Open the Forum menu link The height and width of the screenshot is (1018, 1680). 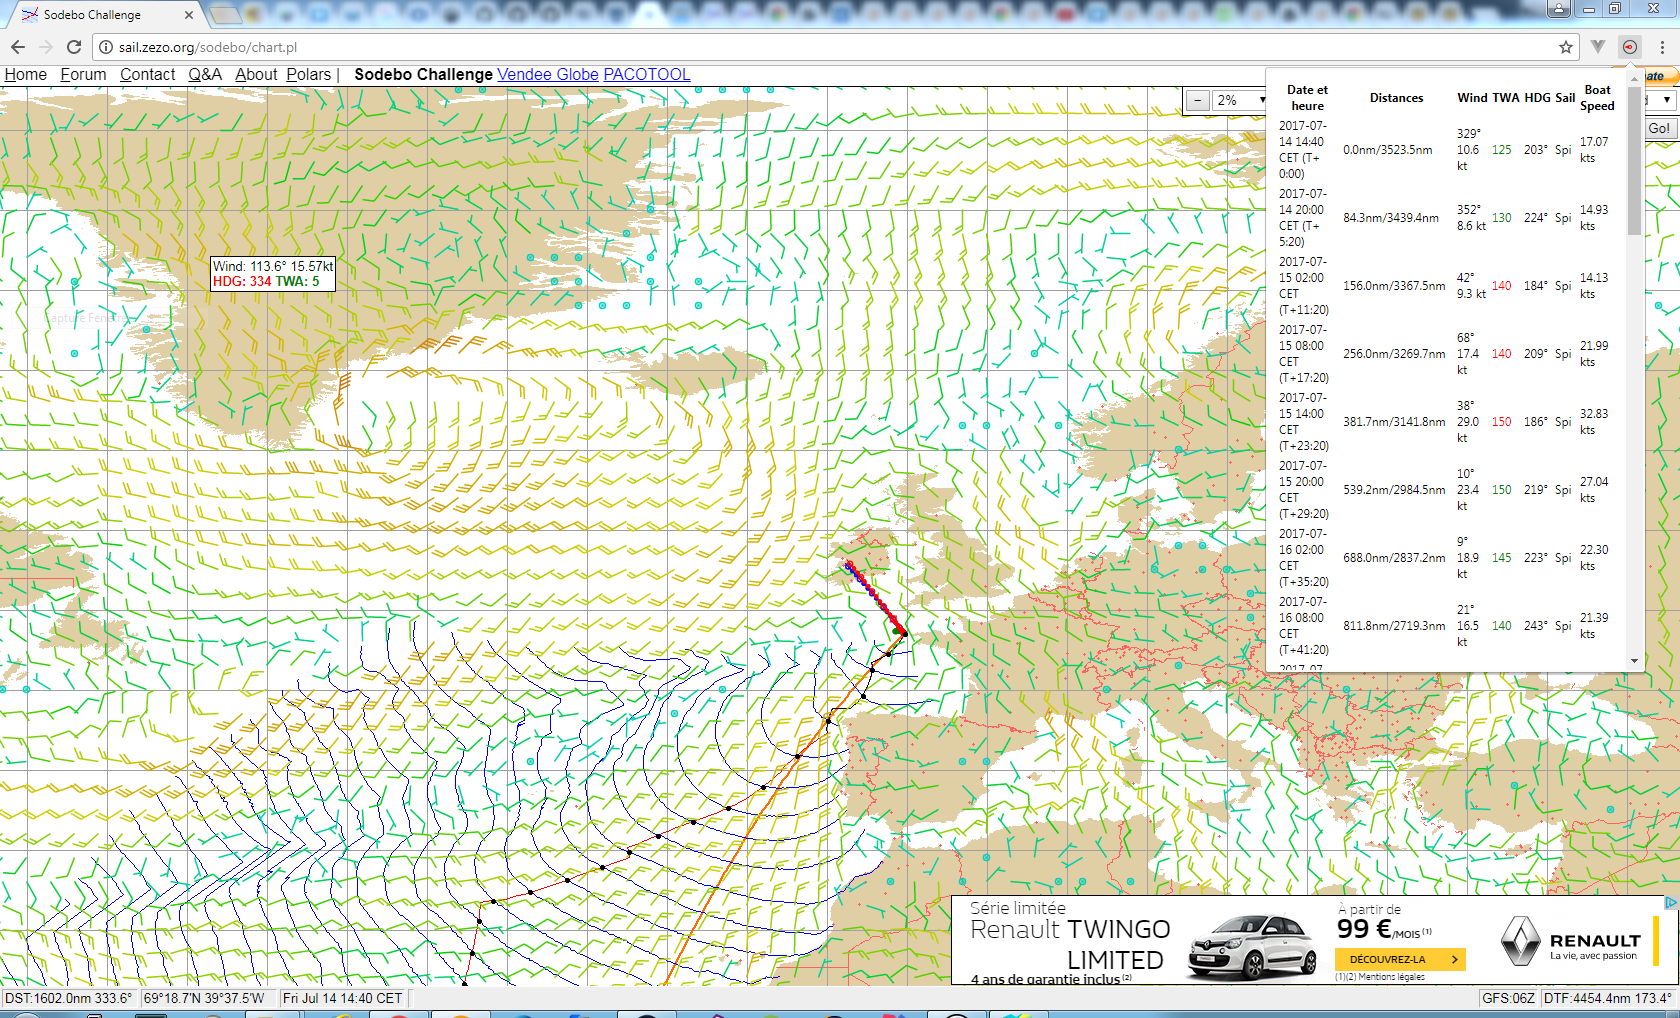(83, 74)
